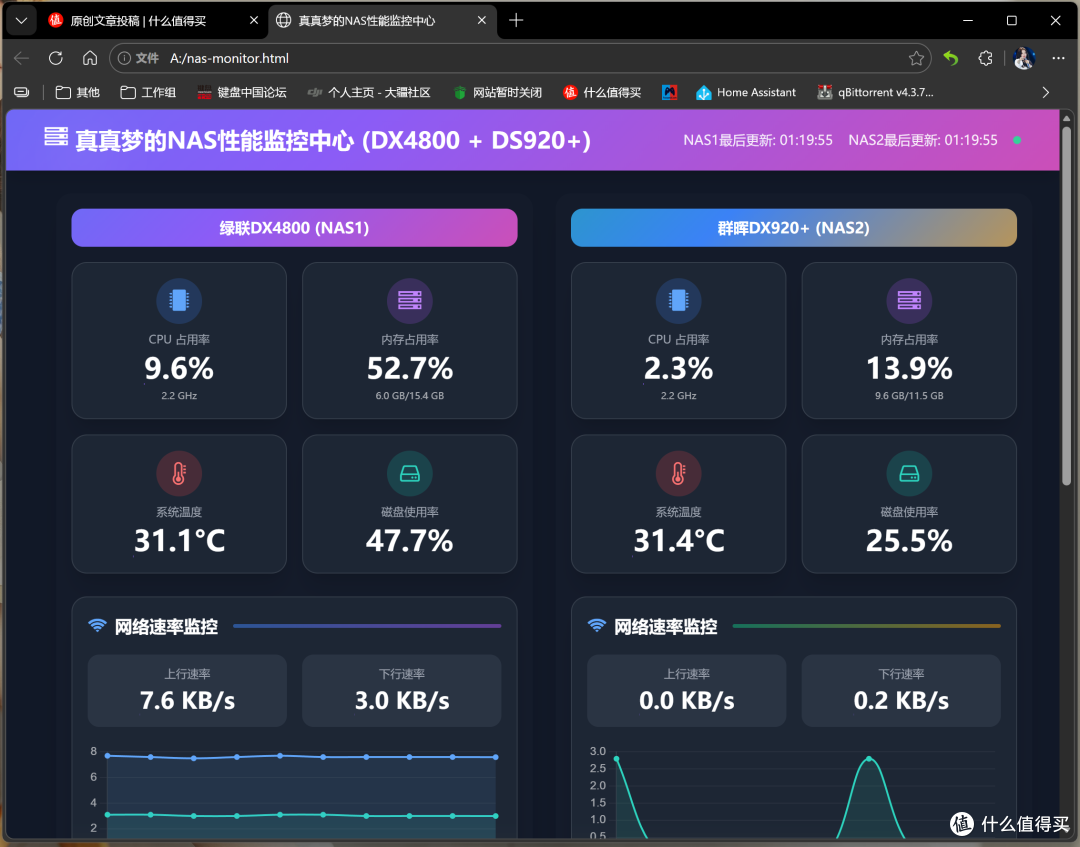
Task: Click NAS2 memory server icon
Action: (909, 300)
